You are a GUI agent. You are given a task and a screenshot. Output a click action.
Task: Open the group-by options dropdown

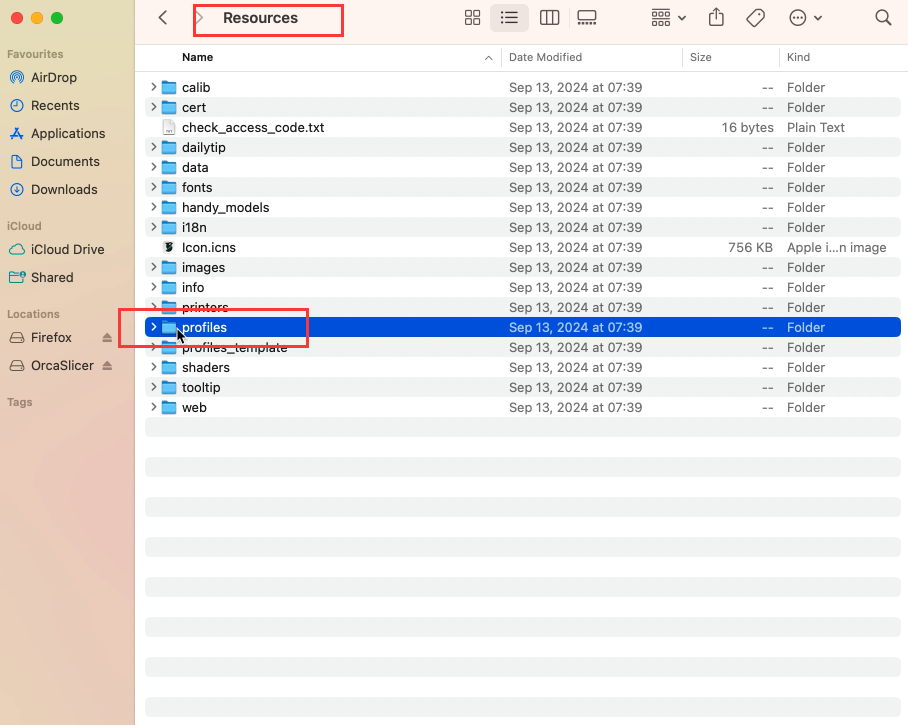click(x=668, y=18)
